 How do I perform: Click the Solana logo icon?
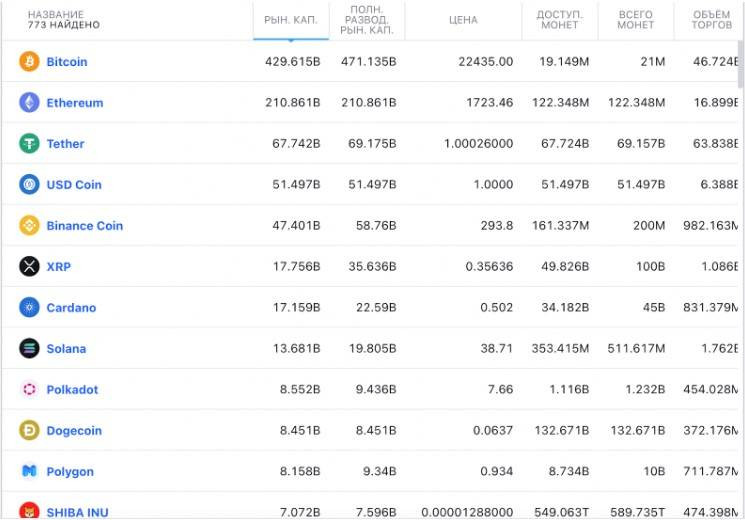tap(29, 348)
